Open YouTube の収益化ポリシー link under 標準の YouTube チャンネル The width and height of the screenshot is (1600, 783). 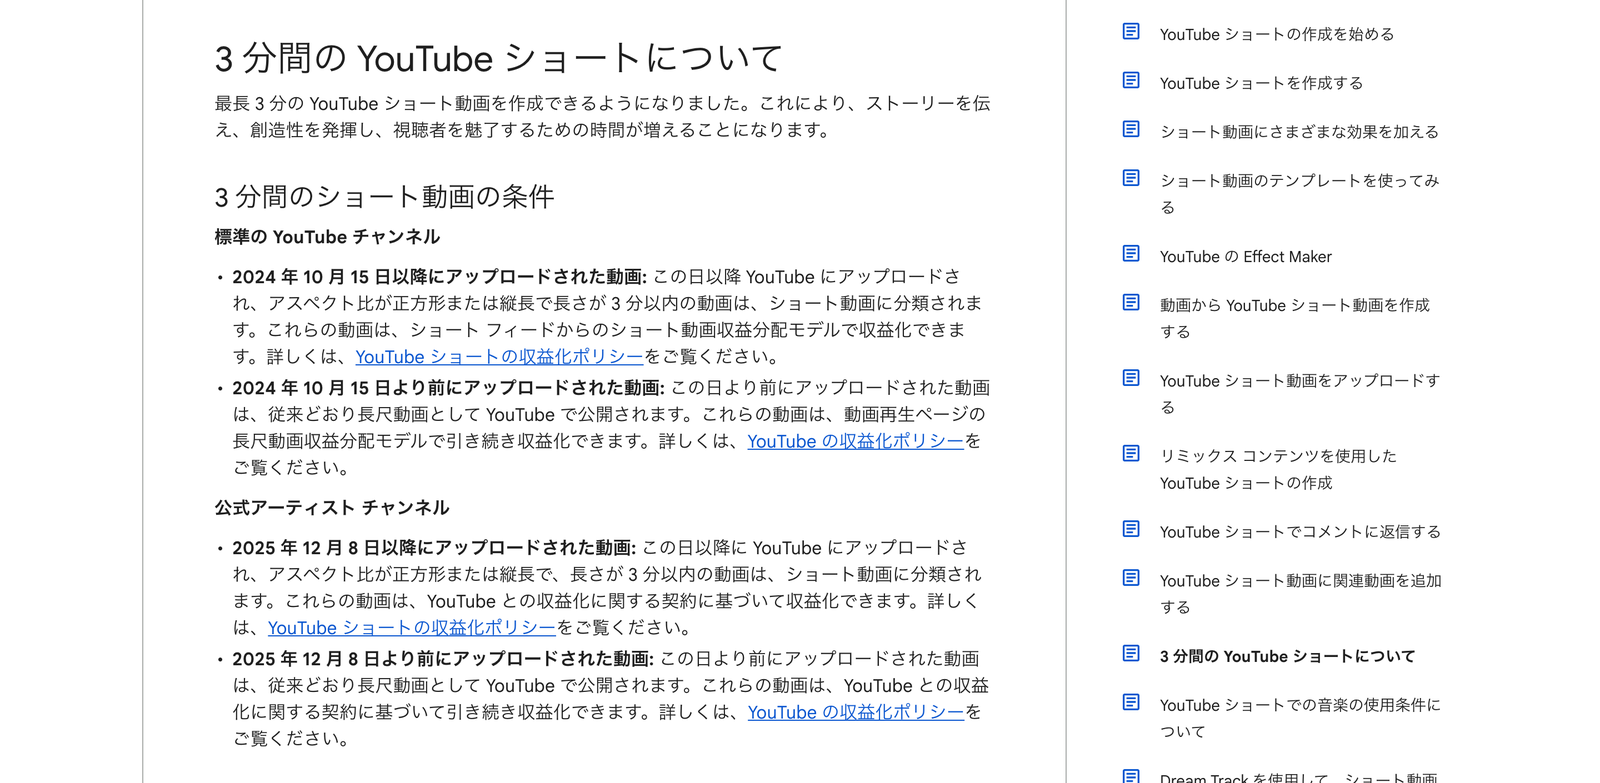click(855, 441)
